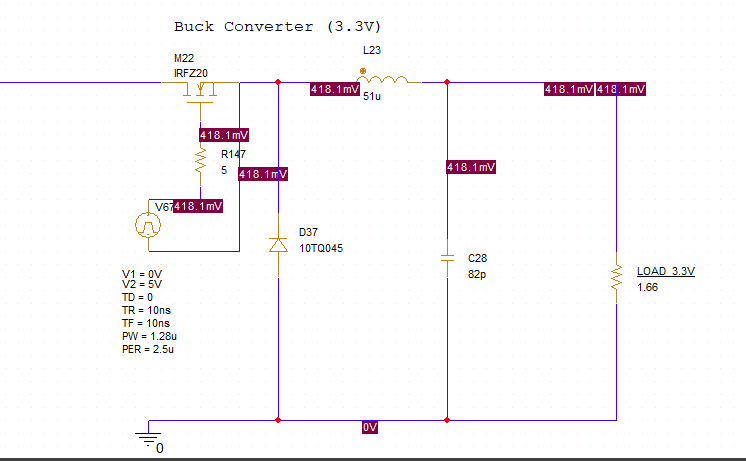Click the 418.1mV label beside the capacitor wire
Viewport: 746px width, 461px height.
point(471,167)
